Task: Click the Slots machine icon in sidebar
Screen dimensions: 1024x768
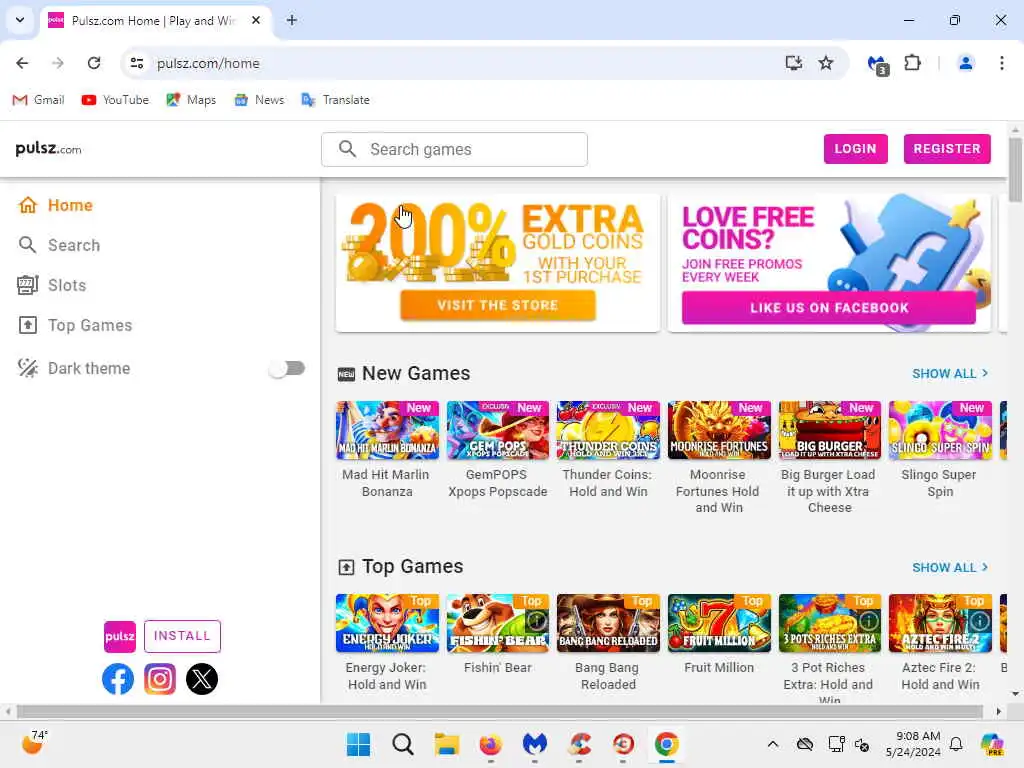Action: [27, 285]
